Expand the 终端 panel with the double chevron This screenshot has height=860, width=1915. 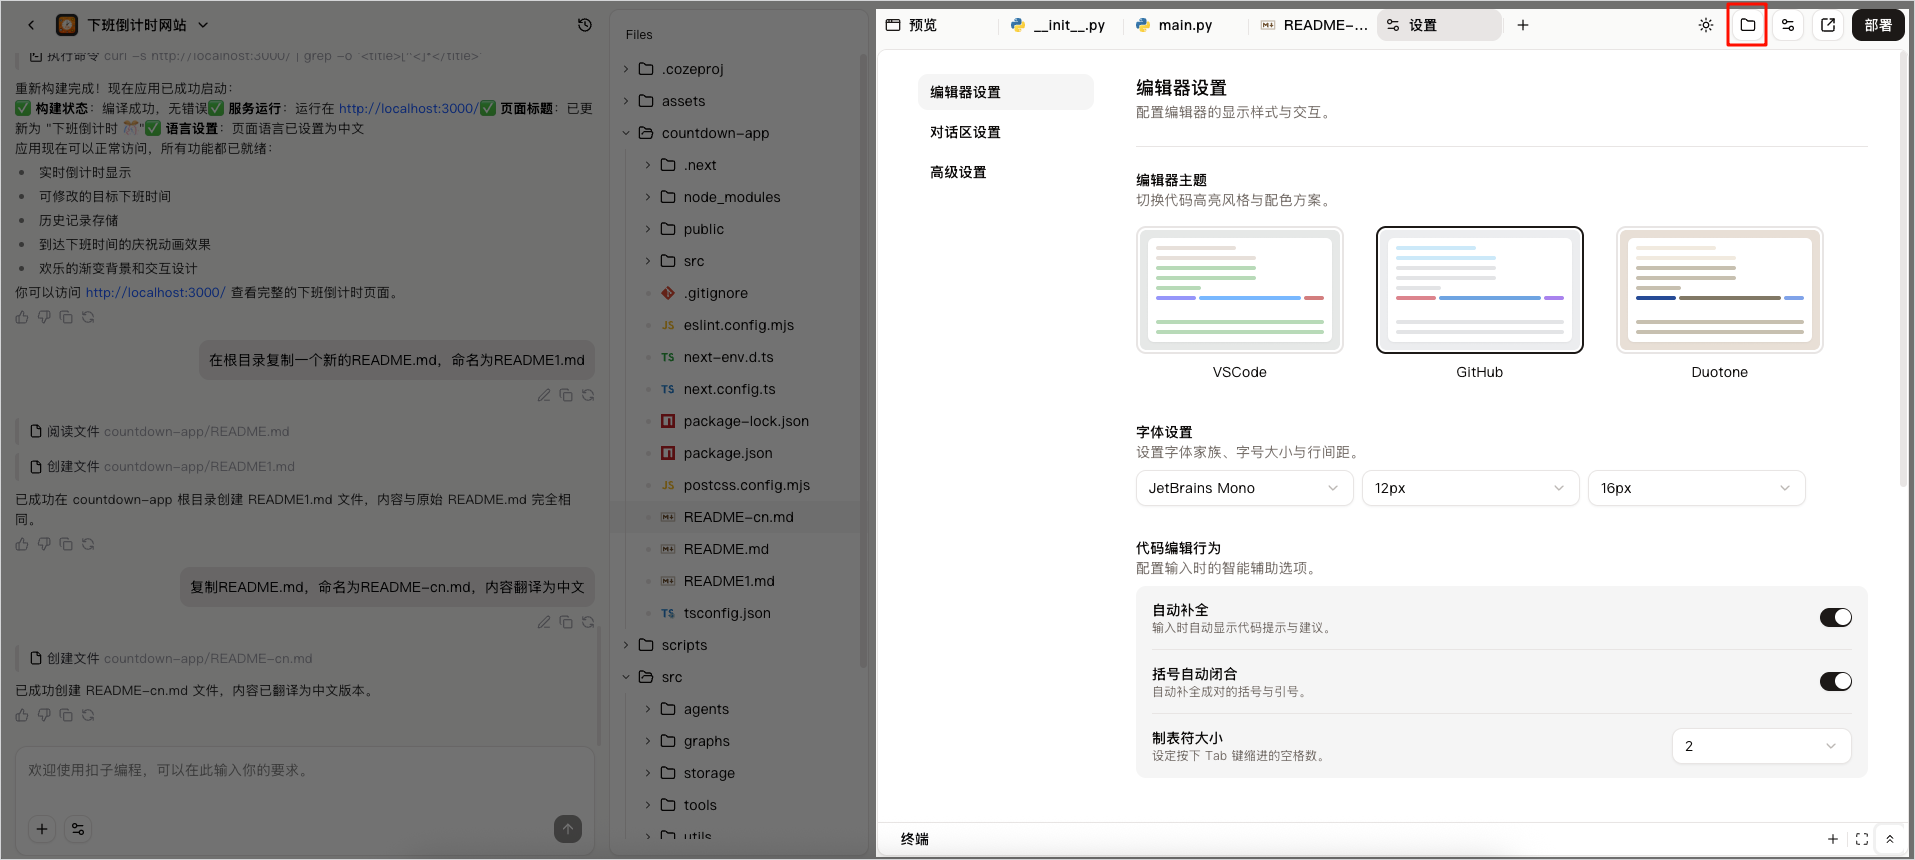point(1890,839)
